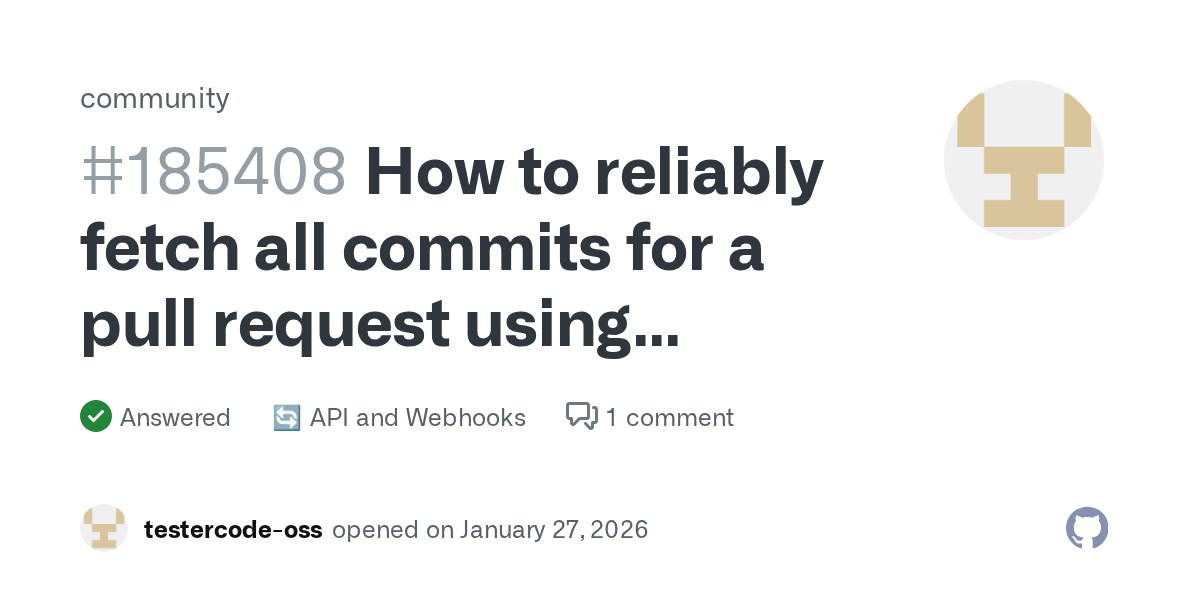This screenshot has width=1200, height=600.
Task: Open the testercode-oss user profile name
Action: coord(233,529)
